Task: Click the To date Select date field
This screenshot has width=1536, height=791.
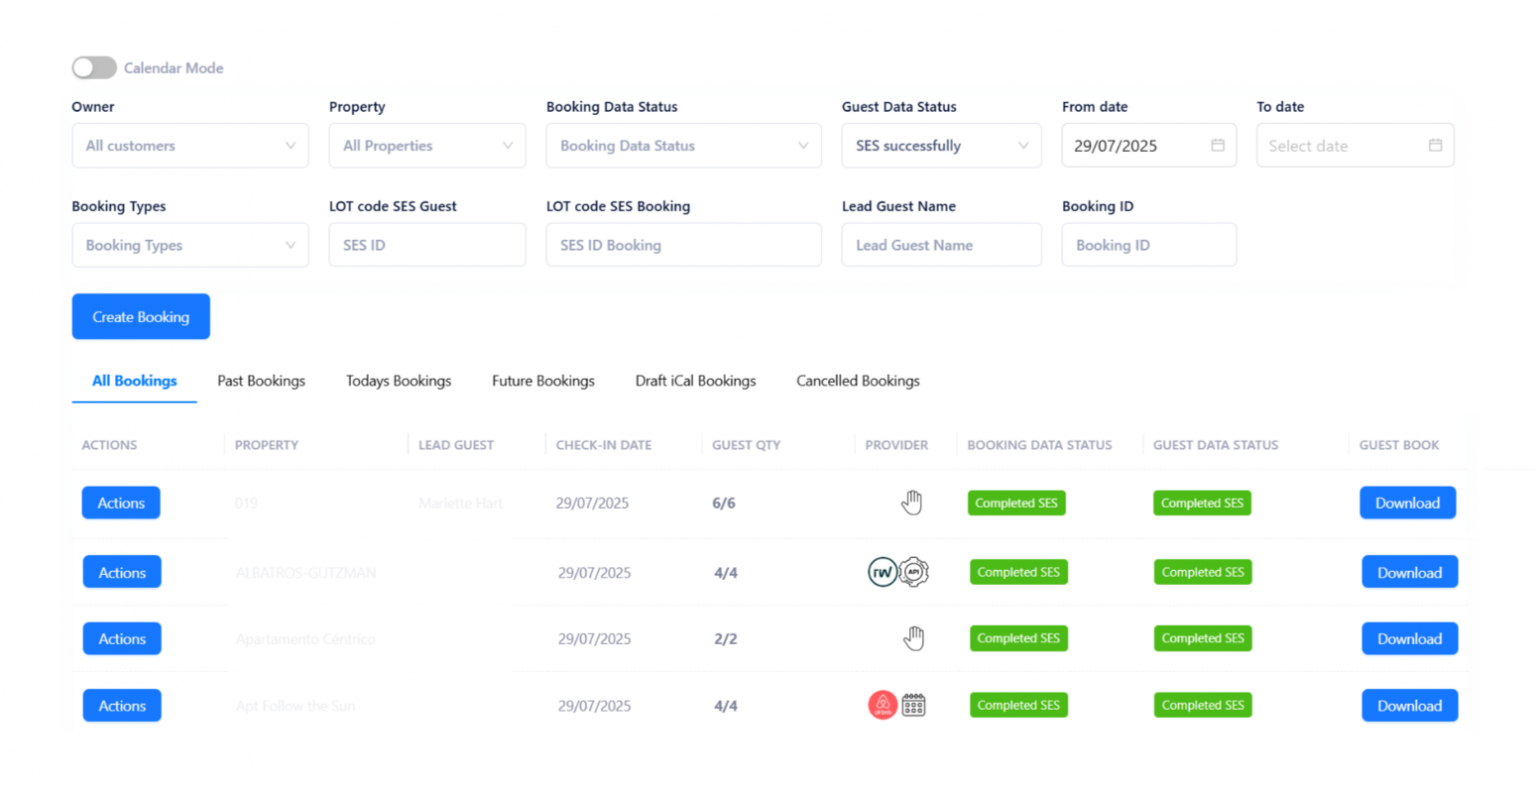Action: click(x=1355, y=145)
